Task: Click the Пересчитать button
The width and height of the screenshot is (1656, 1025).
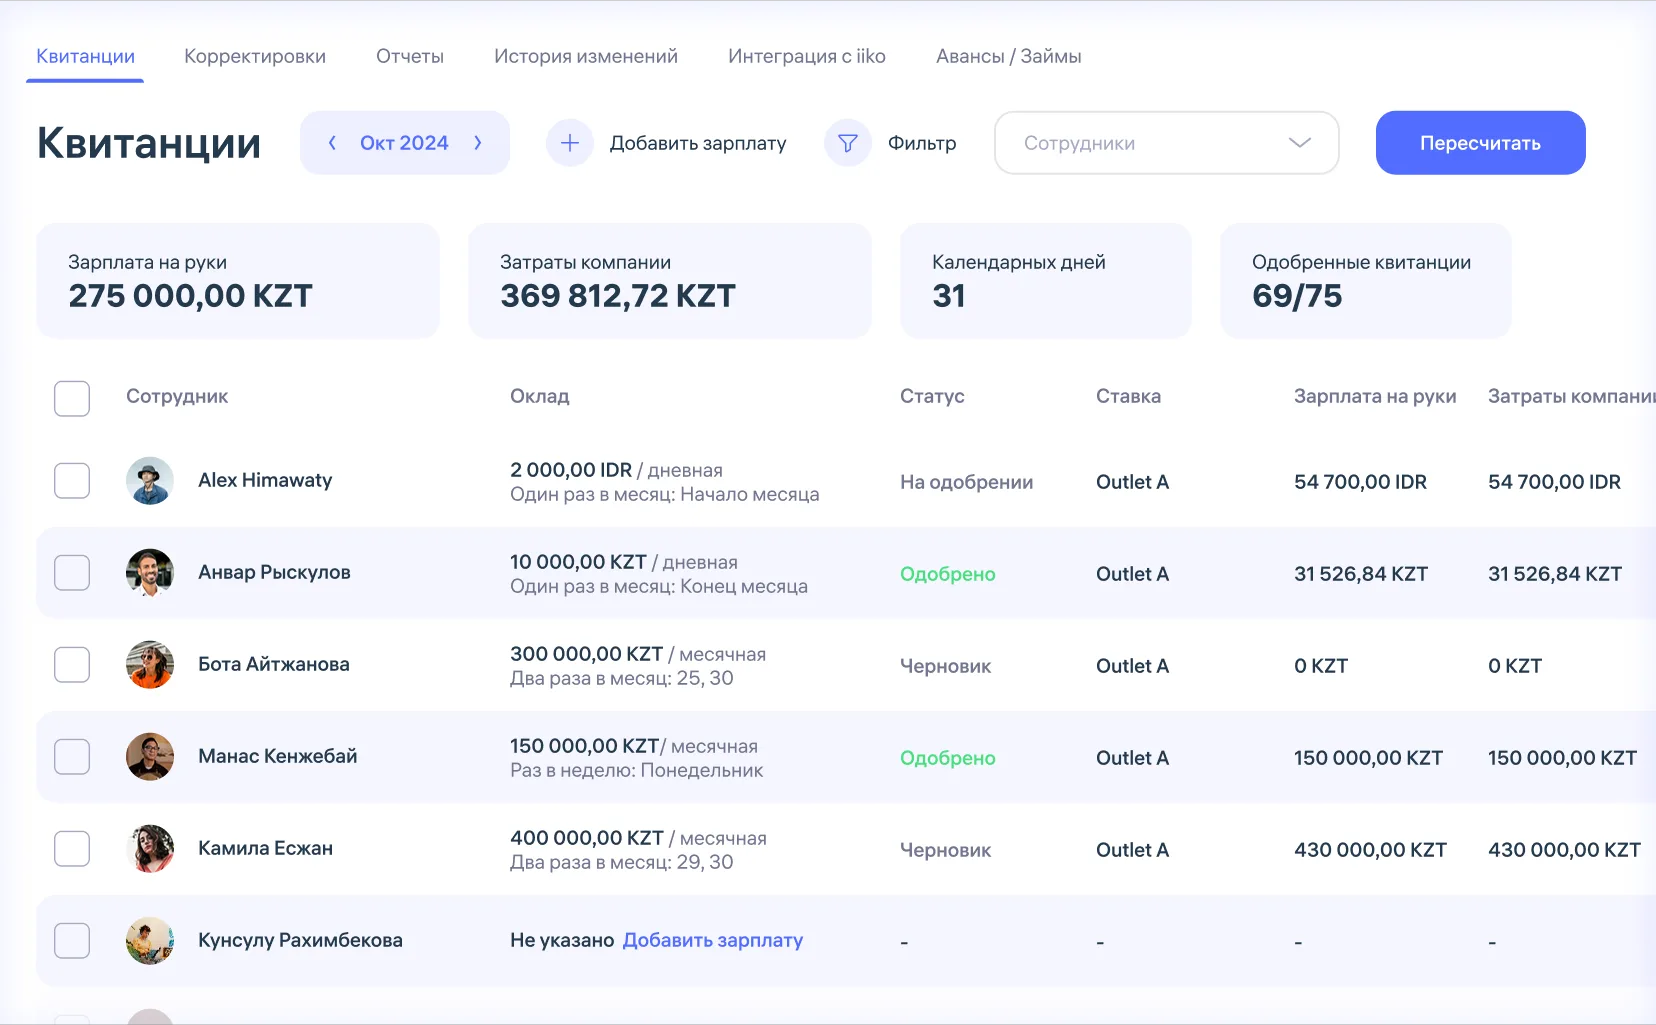Action: (1481, 143)
